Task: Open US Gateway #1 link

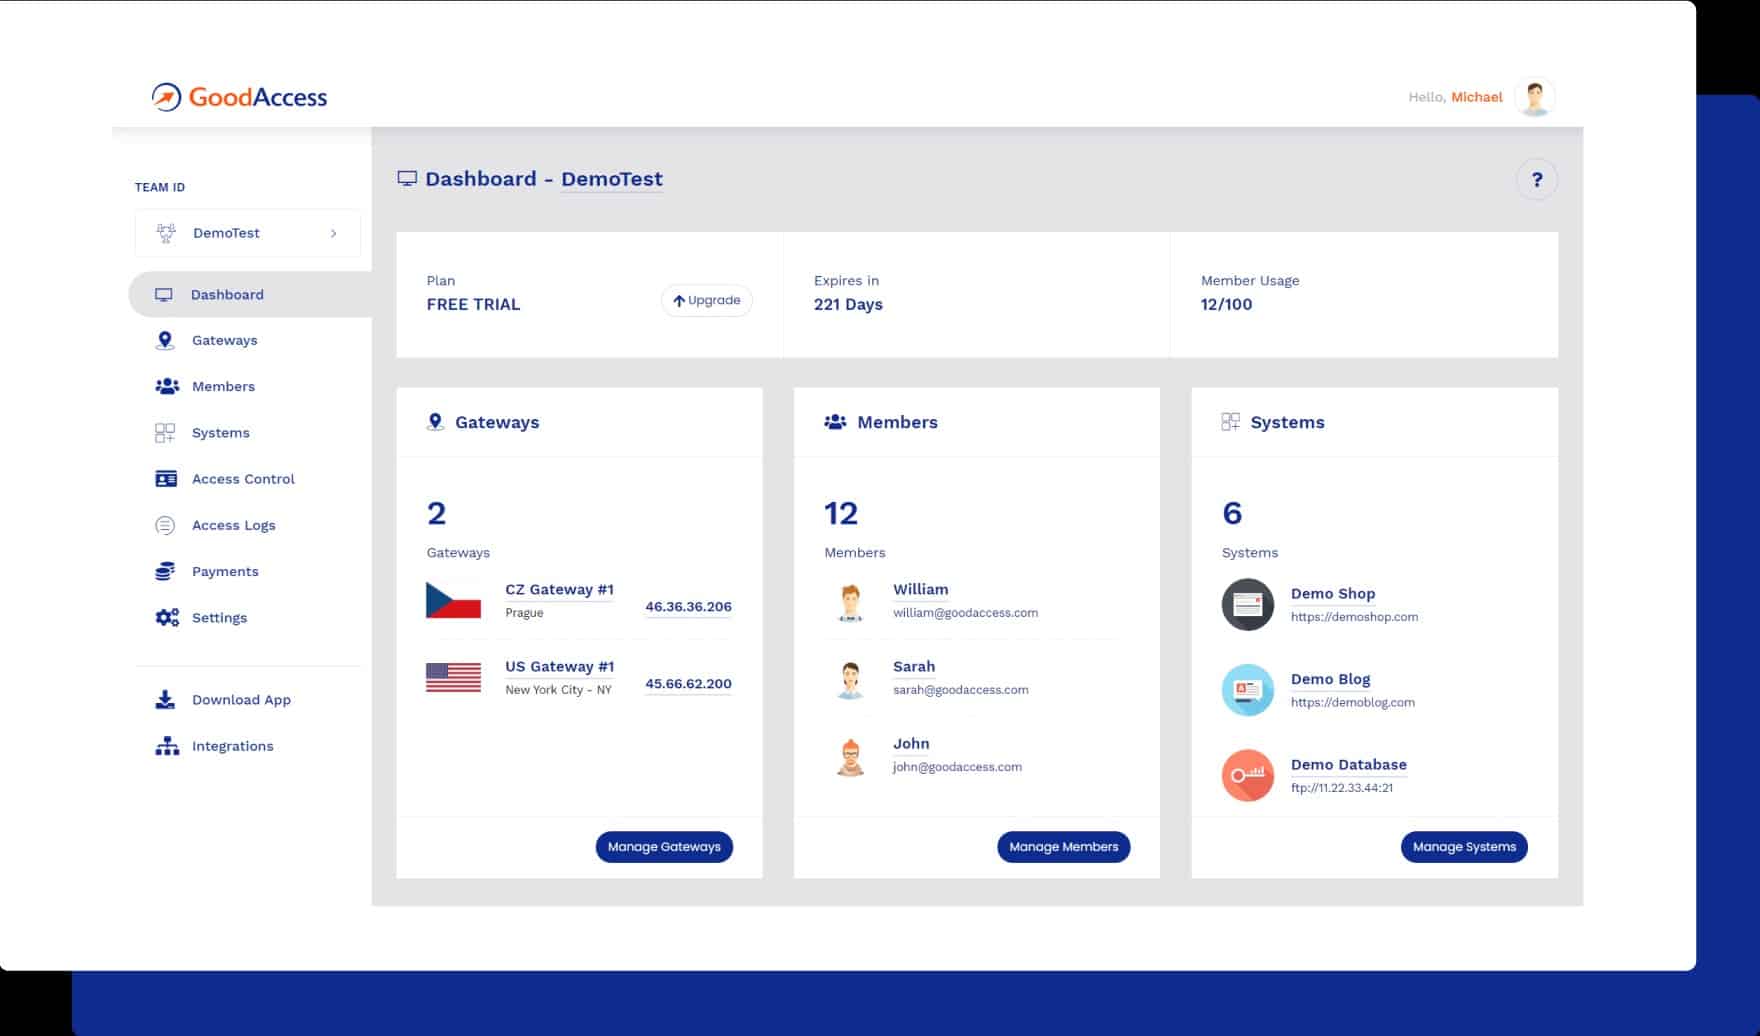Action: pos(559,667)
